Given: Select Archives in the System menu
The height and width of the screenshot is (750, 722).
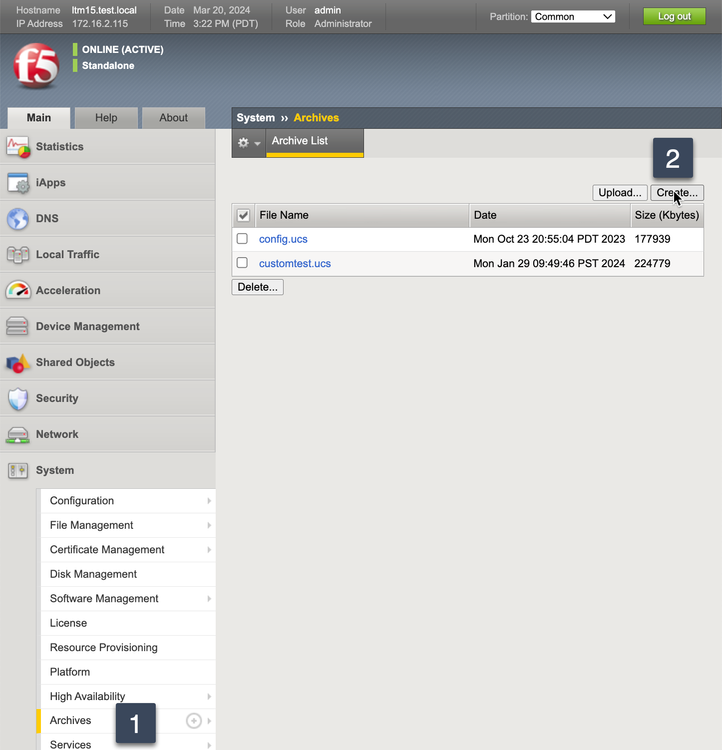Looking at the screenshot, I should click(x=70, y=720).
